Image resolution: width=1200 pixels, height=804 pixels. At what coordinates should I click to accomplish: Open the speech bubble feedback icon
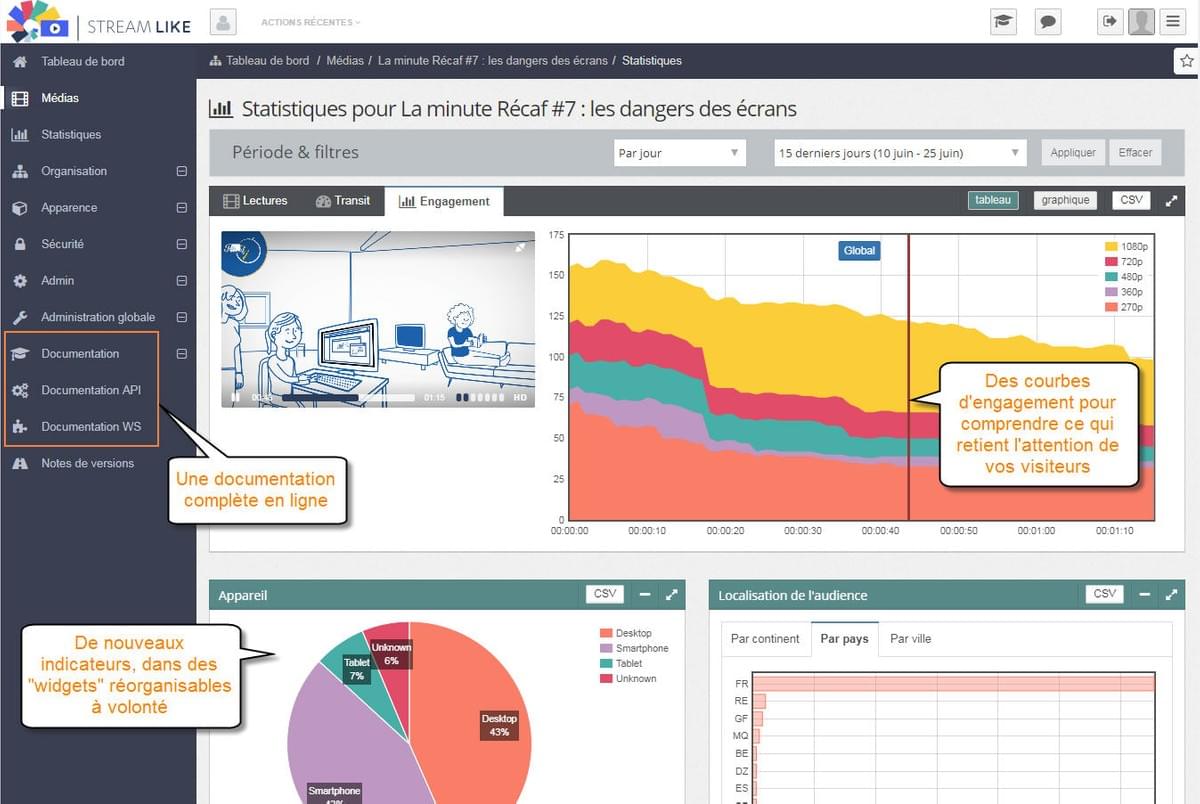click(1047, 21)
